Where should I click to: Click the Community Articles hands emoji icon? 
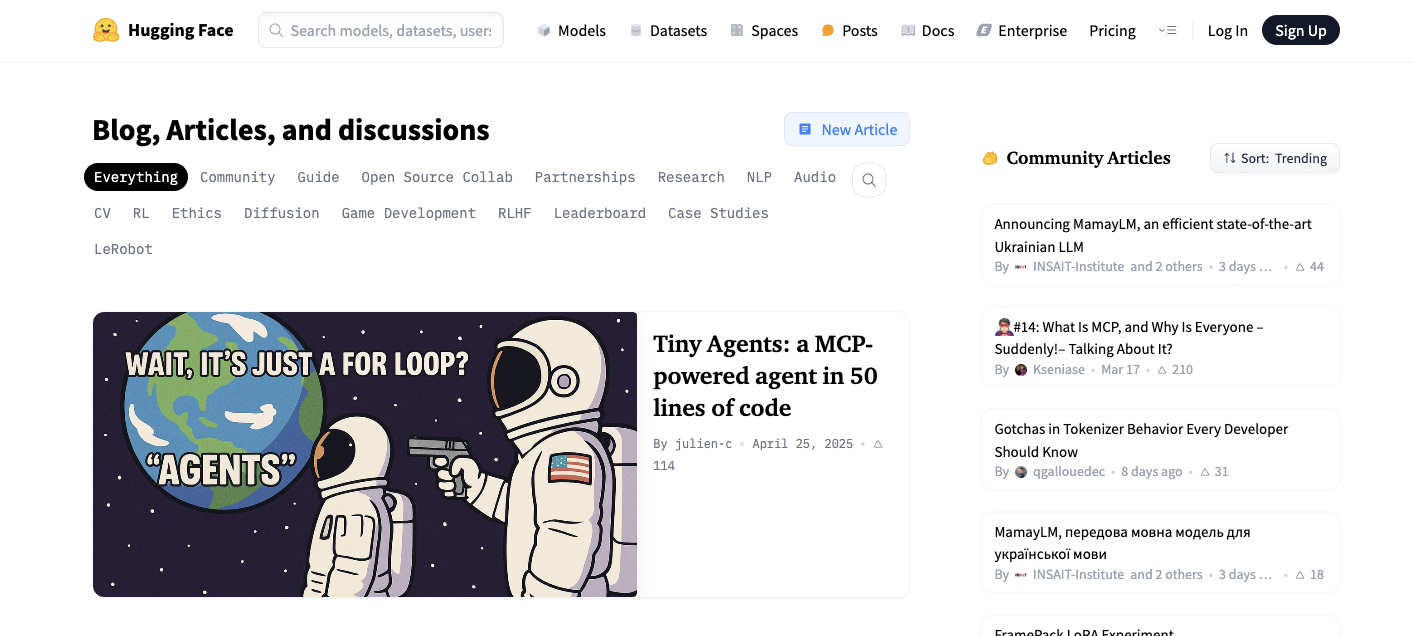point(990,158)
